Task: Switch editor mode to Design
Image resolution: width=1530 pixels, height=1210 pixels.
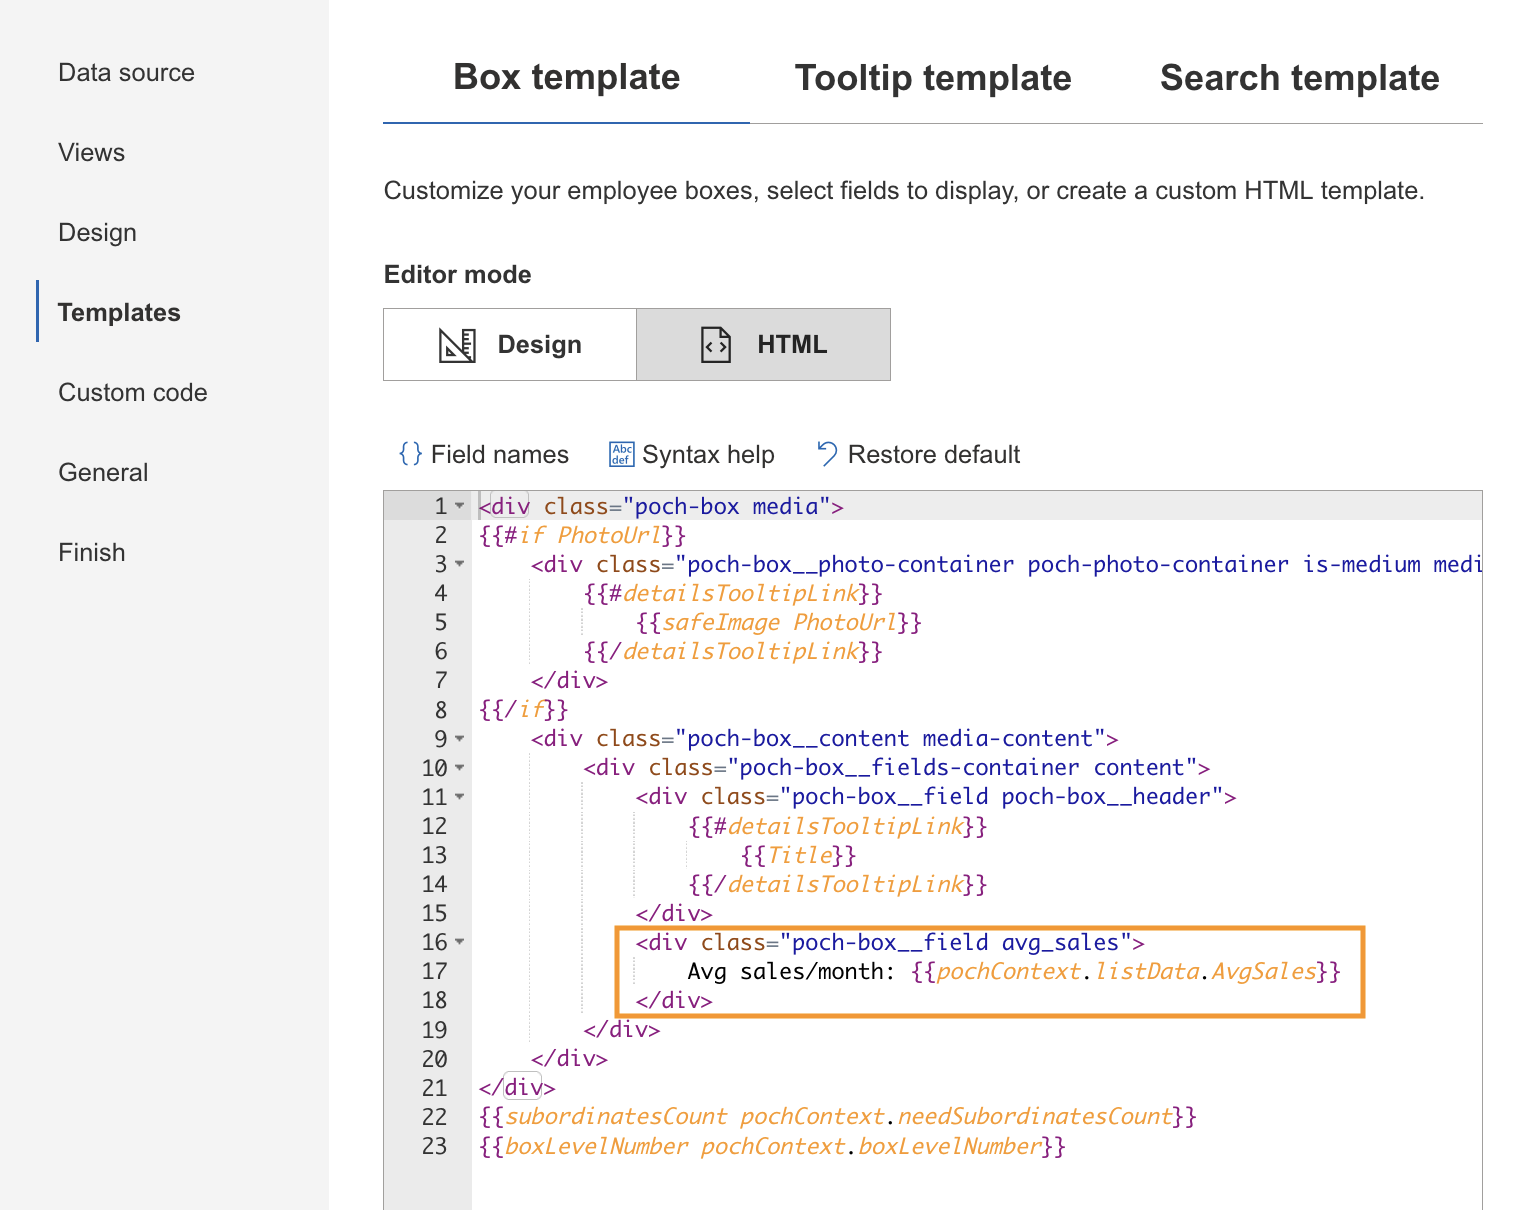Action: point(510,345)
